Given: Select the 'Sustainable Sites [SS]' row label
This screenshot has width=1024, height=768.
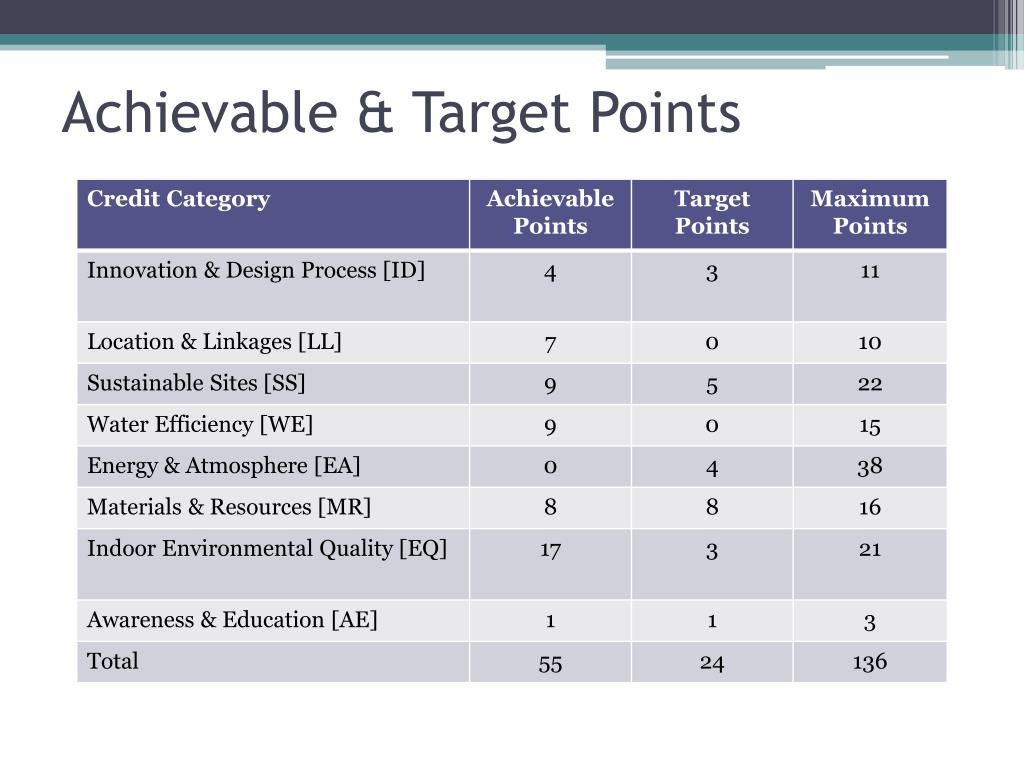Looking at the screenshot, I should [x=196, y=383].
